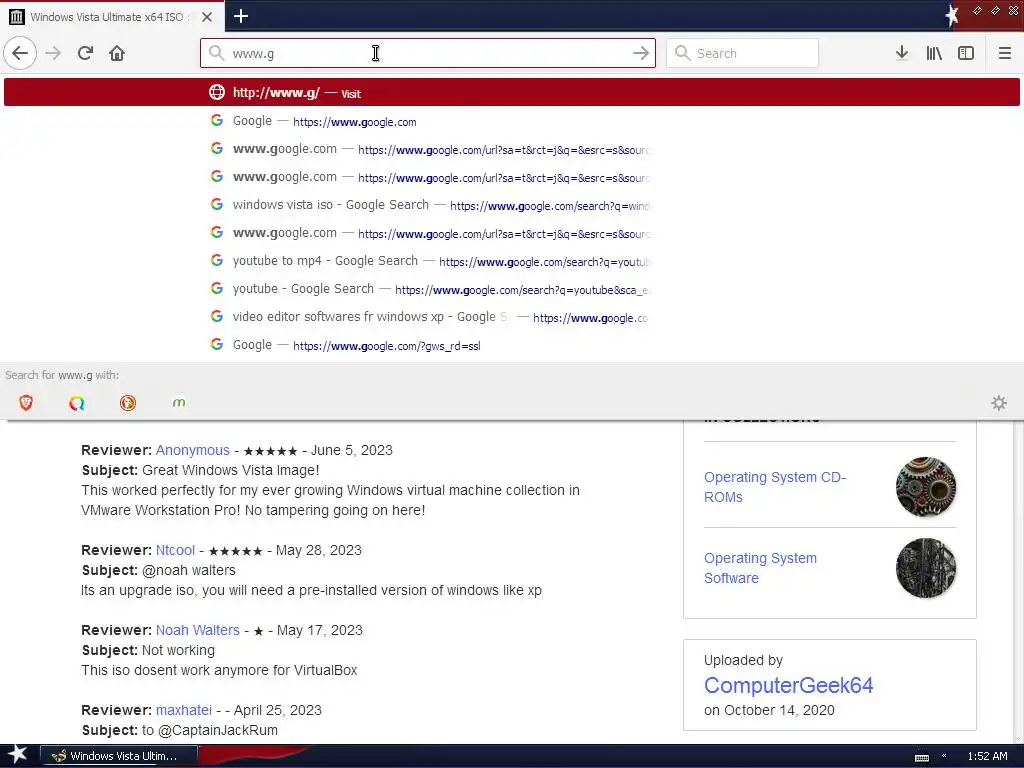The height and width of the screenshot is (768, 1024).
Task: Choose Google — https://www.google.com suggestion
Action: pos(512,121)
